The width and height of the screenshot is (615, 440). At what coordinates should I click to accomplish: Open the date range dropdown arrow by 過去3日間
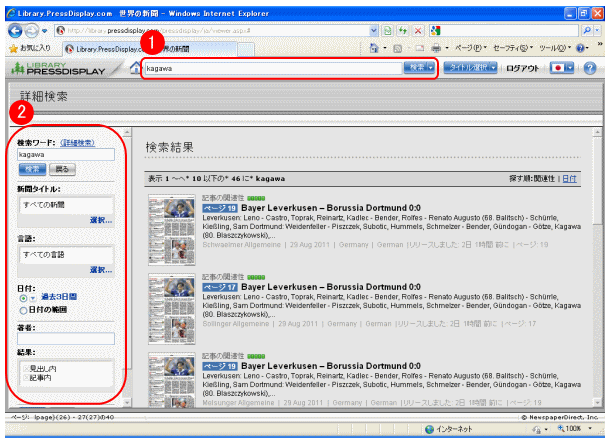pyautogui.click(x=33, y=298)
